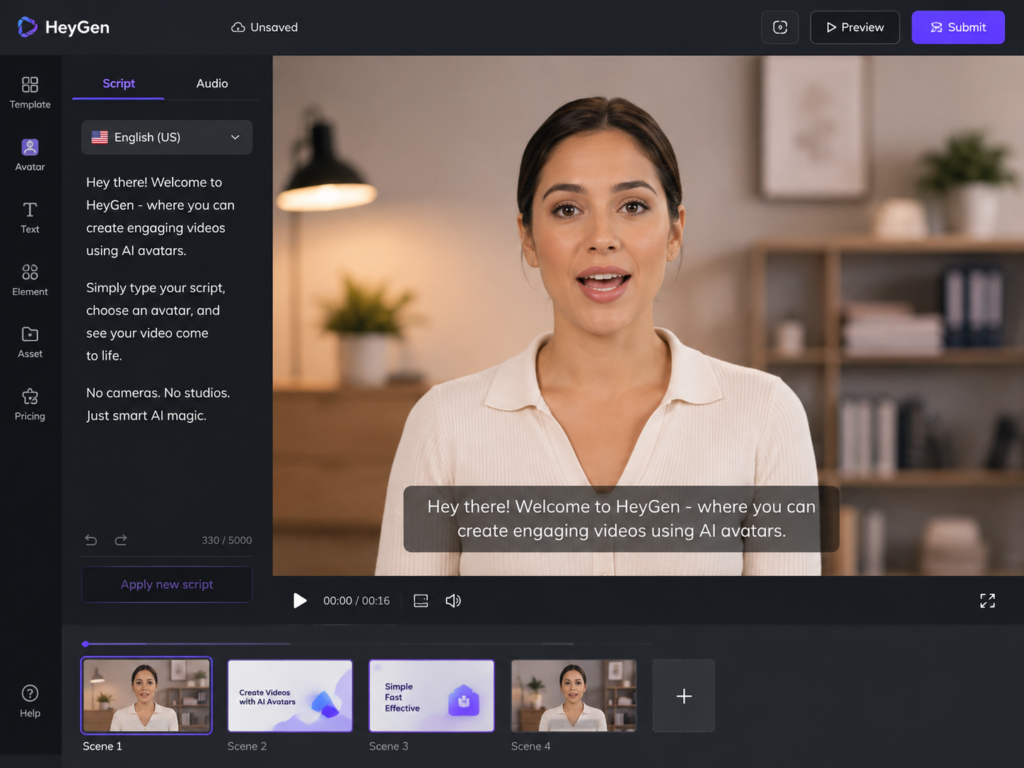Redo the script edit
This screenshot has width=1024, height=768.
(121, 540)
